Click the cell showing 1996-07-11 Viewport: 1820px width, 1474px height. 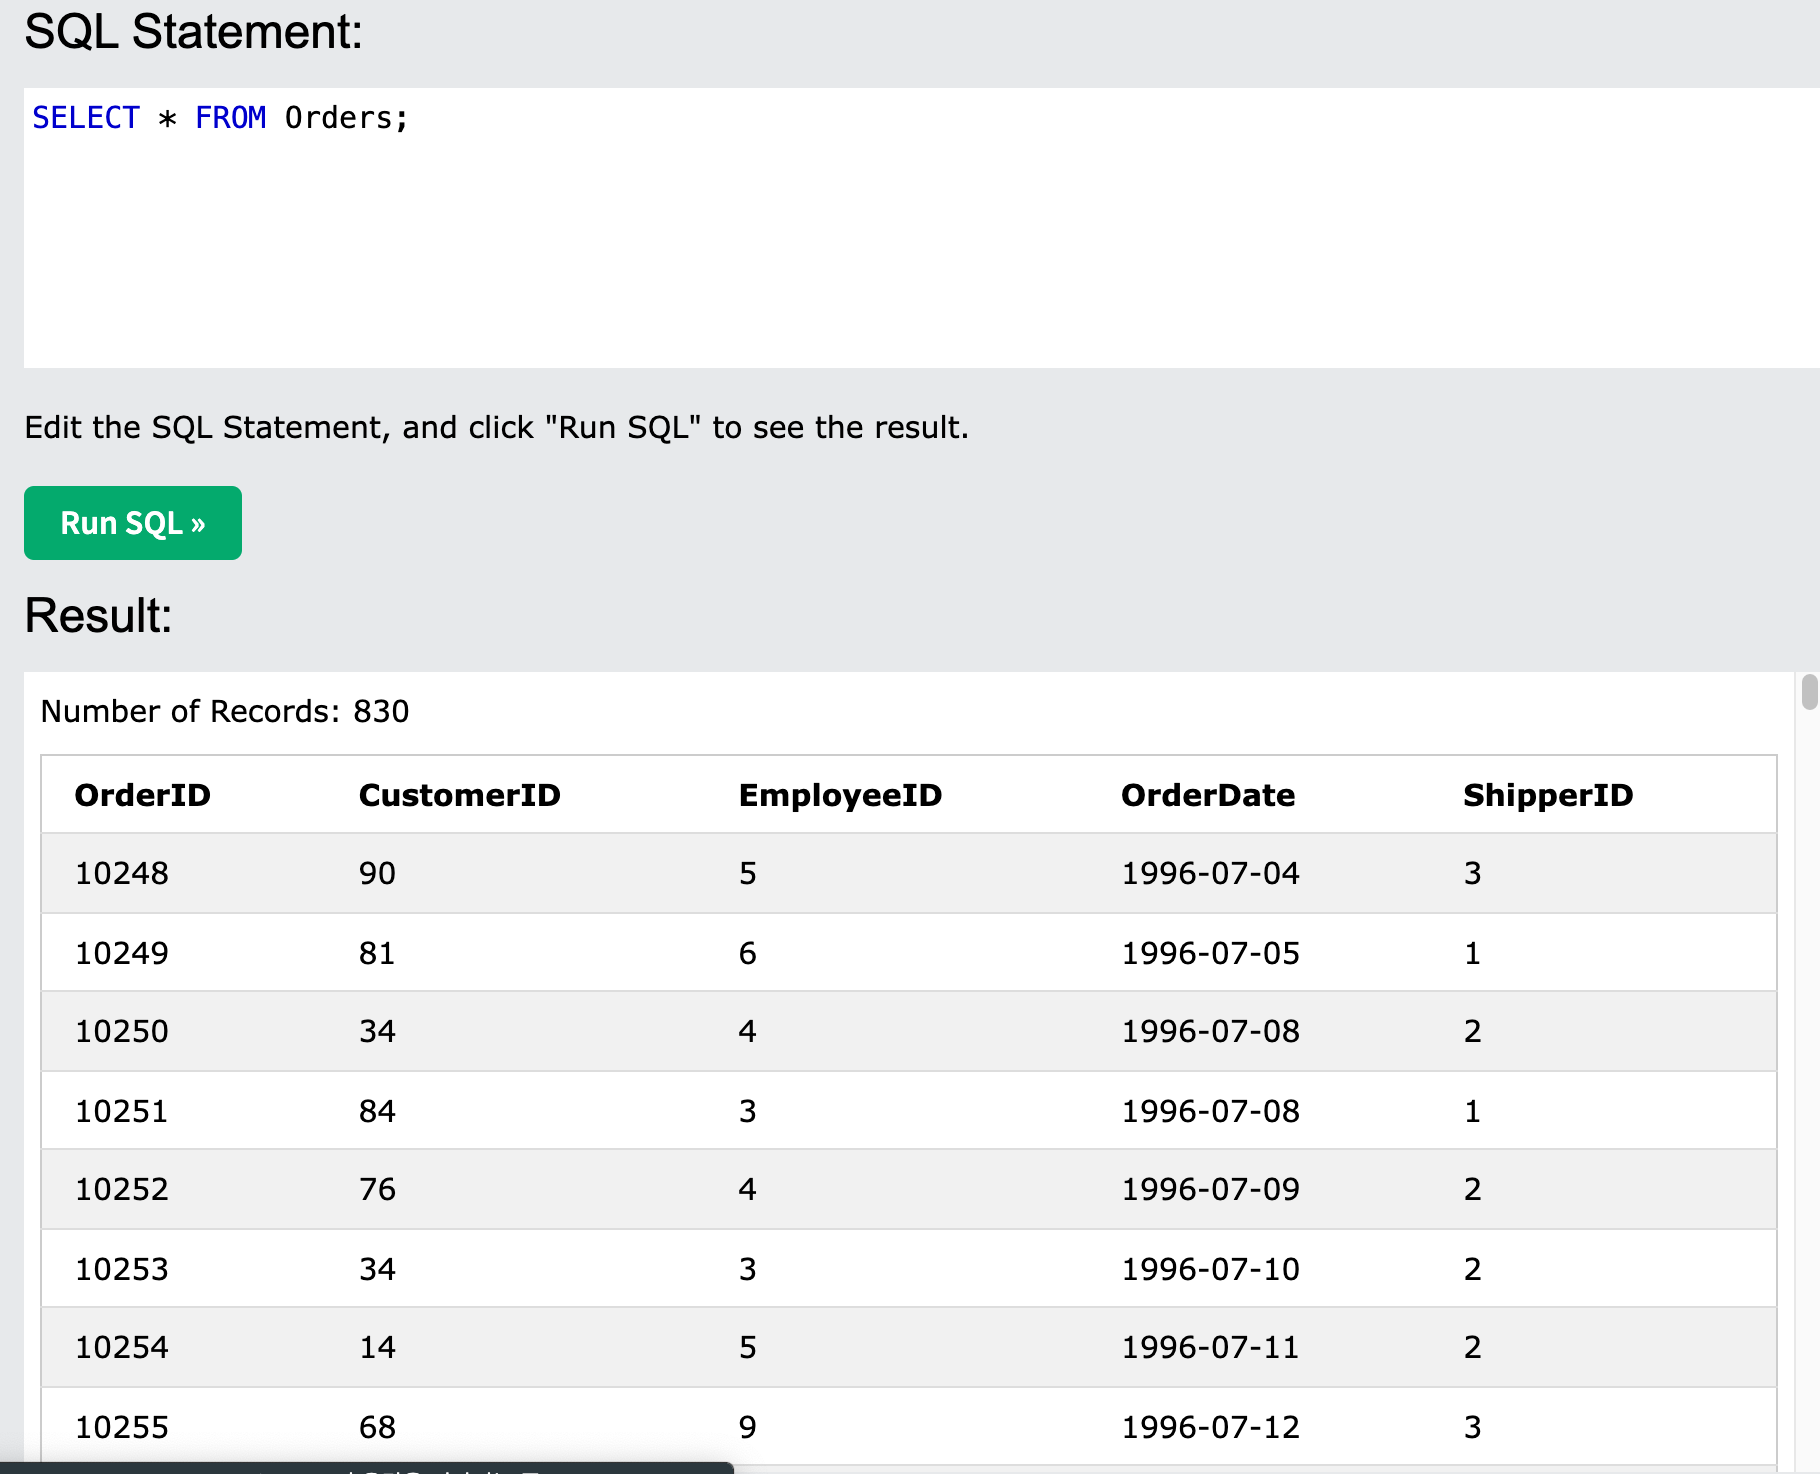[1209, 1347]
